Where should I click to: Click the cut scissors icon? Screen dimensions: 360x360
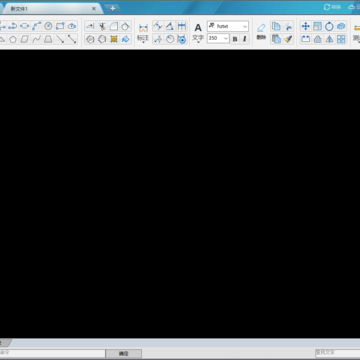[x=288, y=26]
